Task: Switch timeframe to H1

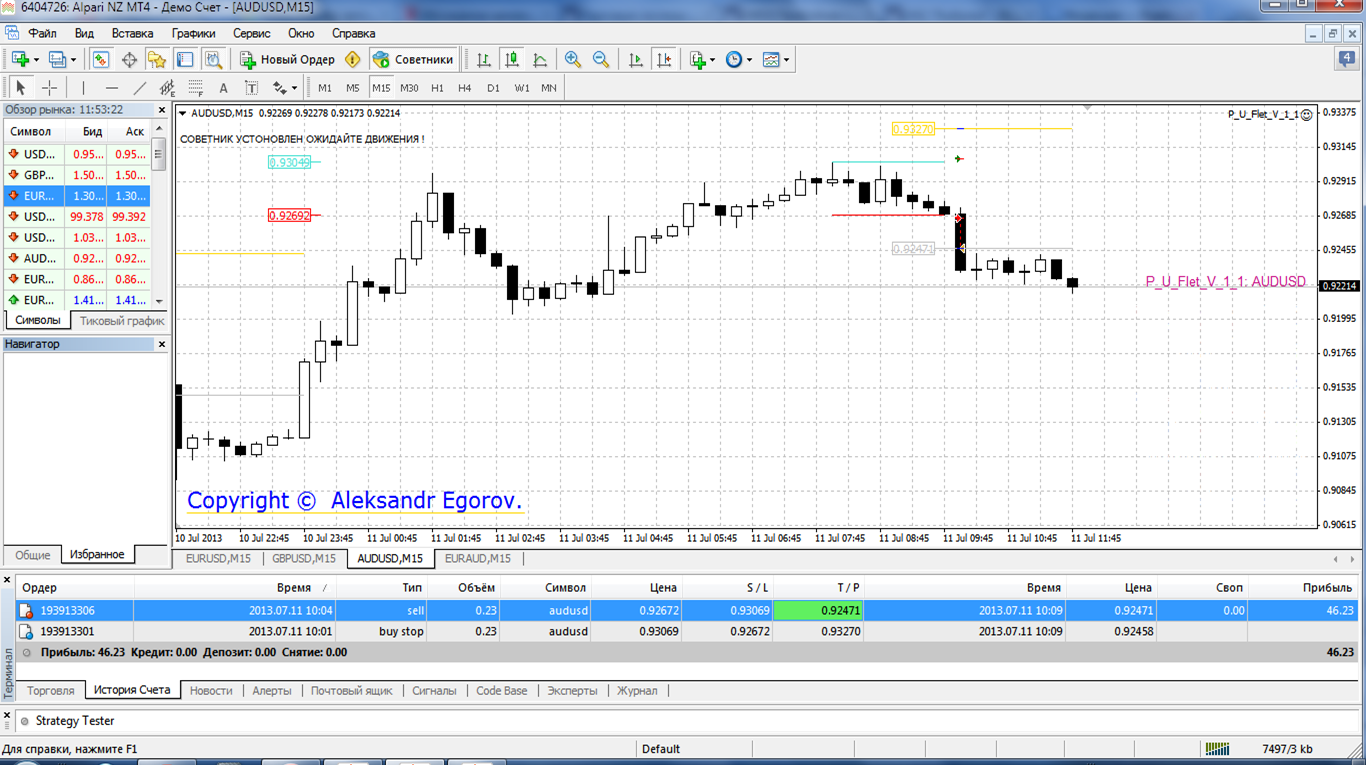Action: [437, 88]
